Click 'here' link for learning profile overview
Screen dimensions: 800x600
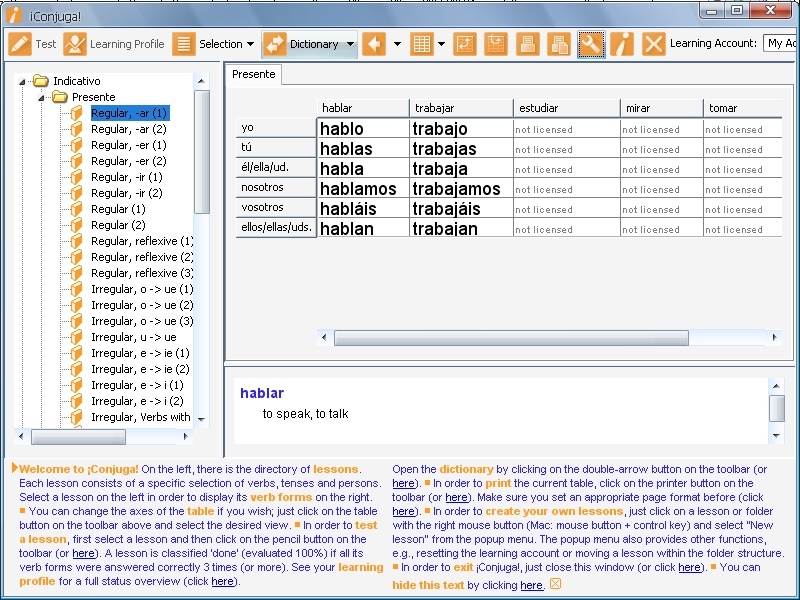point(222,581)
